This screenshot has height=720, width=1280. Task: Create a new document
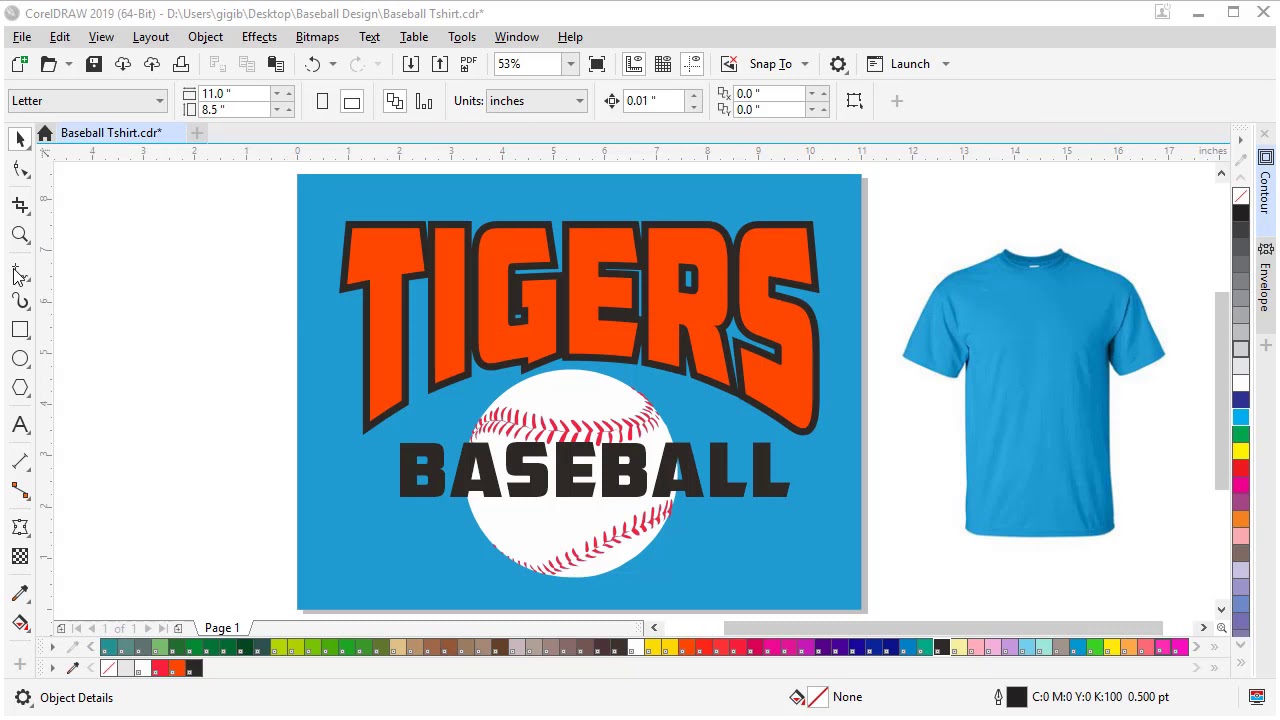(x=19, y=64)
